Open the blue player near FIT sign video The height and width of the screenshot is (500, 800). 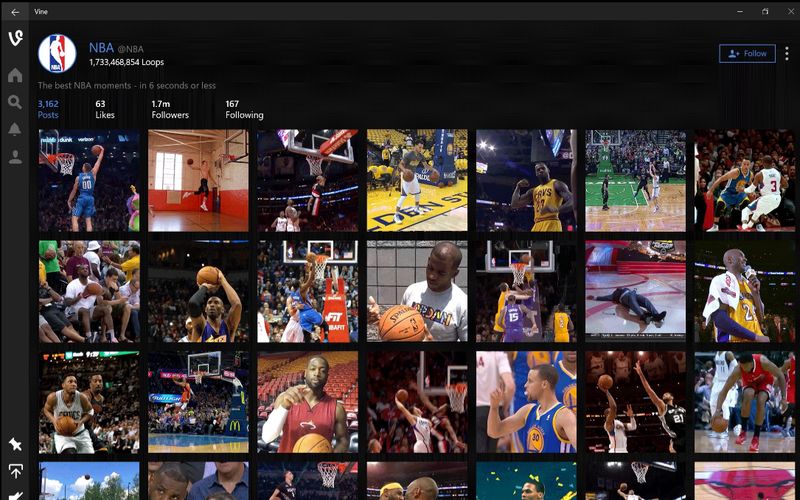308,291
